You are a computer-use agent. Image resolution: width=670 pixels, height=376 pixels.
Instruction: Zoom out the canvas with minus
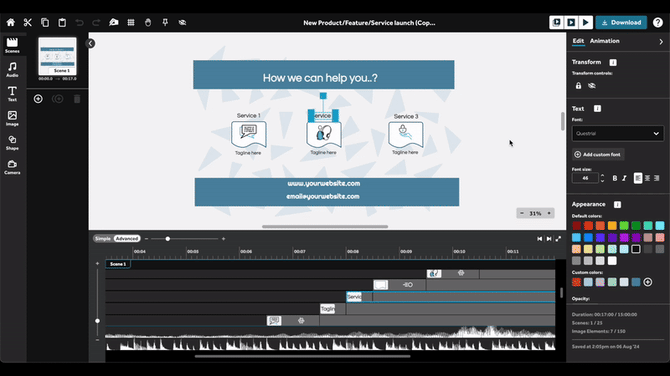tap(522, 213)
